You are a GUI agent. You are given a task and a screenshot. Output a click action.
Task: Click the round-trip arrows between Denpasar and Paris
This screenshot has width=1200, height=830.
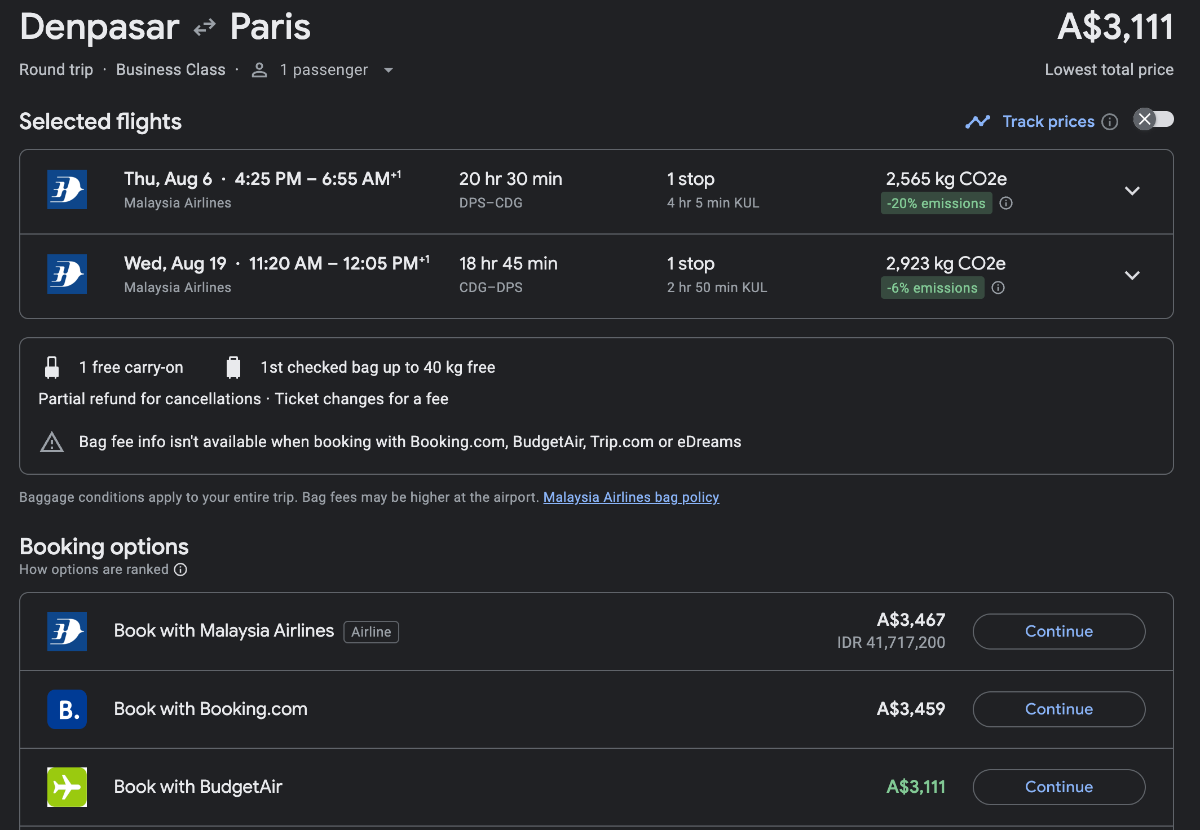(205, 28)
